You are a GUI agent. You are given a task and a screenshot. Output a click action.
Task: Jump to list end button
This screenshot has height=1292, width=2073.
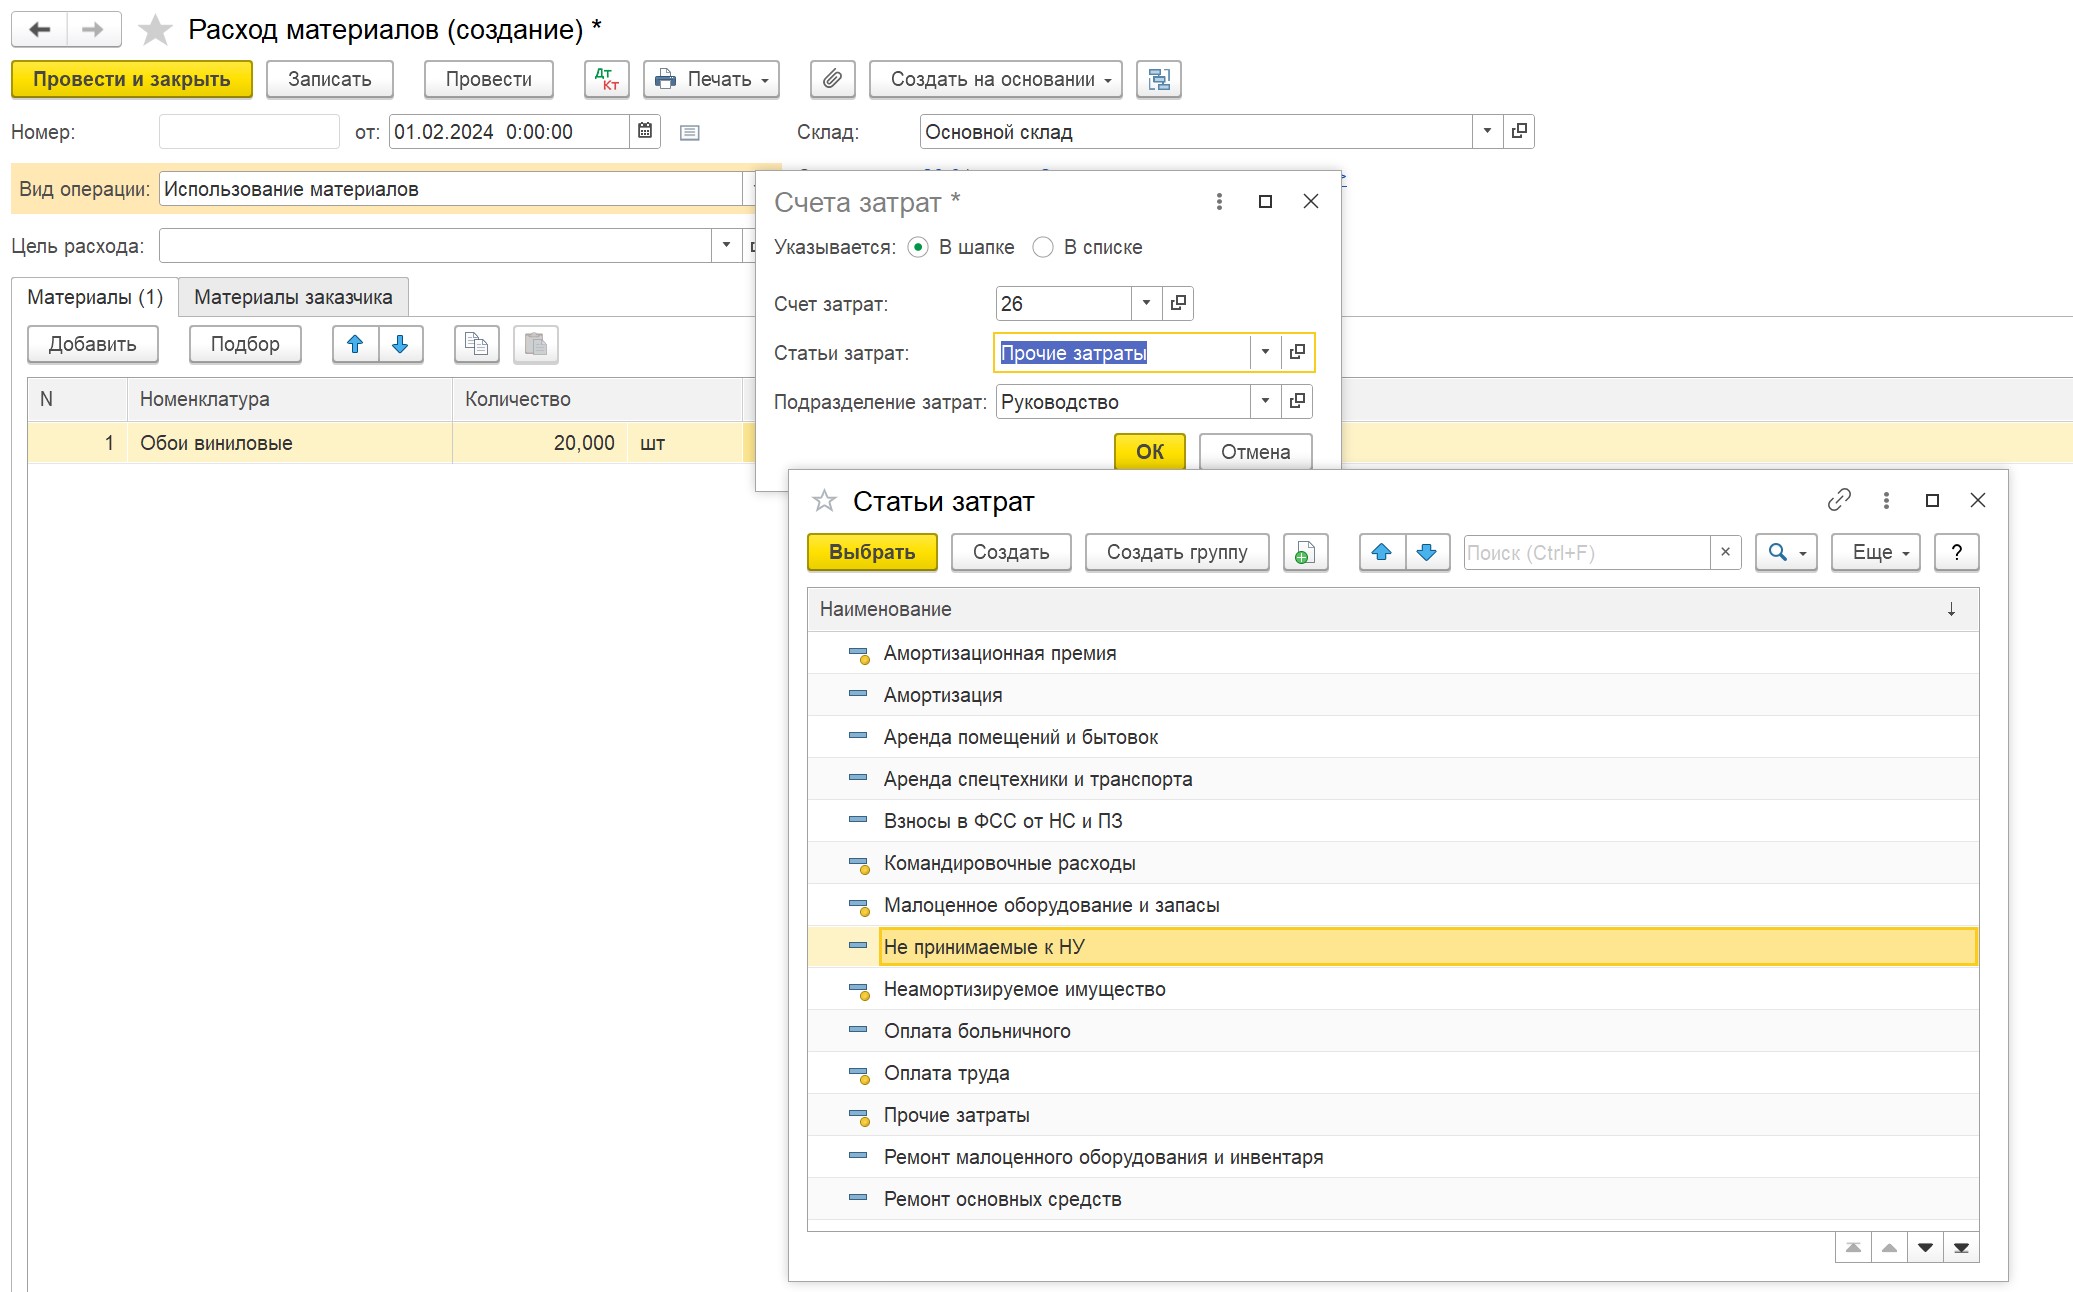(x=1961, y=1247)
